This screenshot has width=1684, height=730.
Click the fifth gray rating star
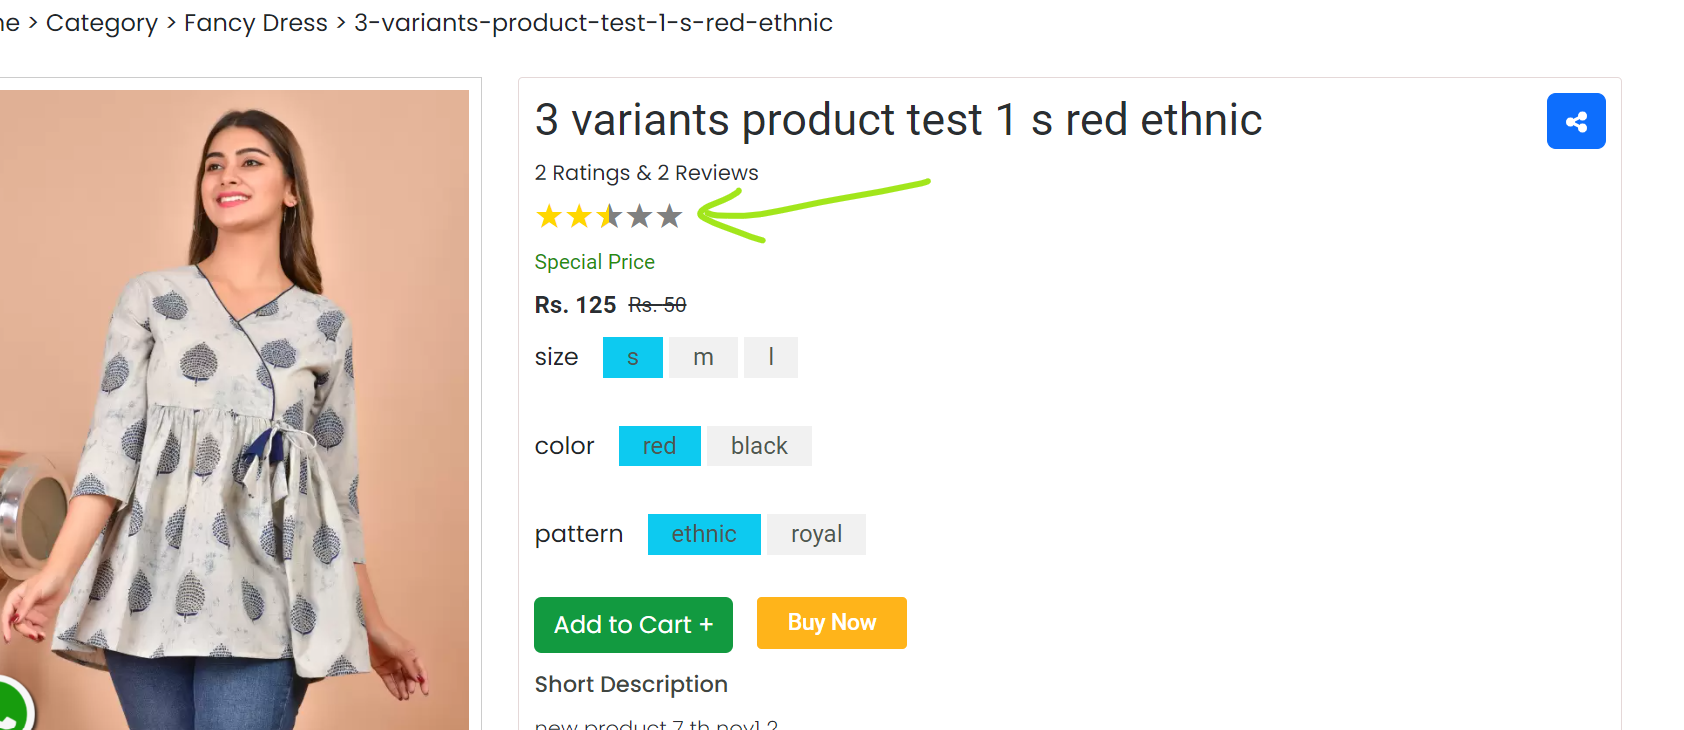[669, 216]
